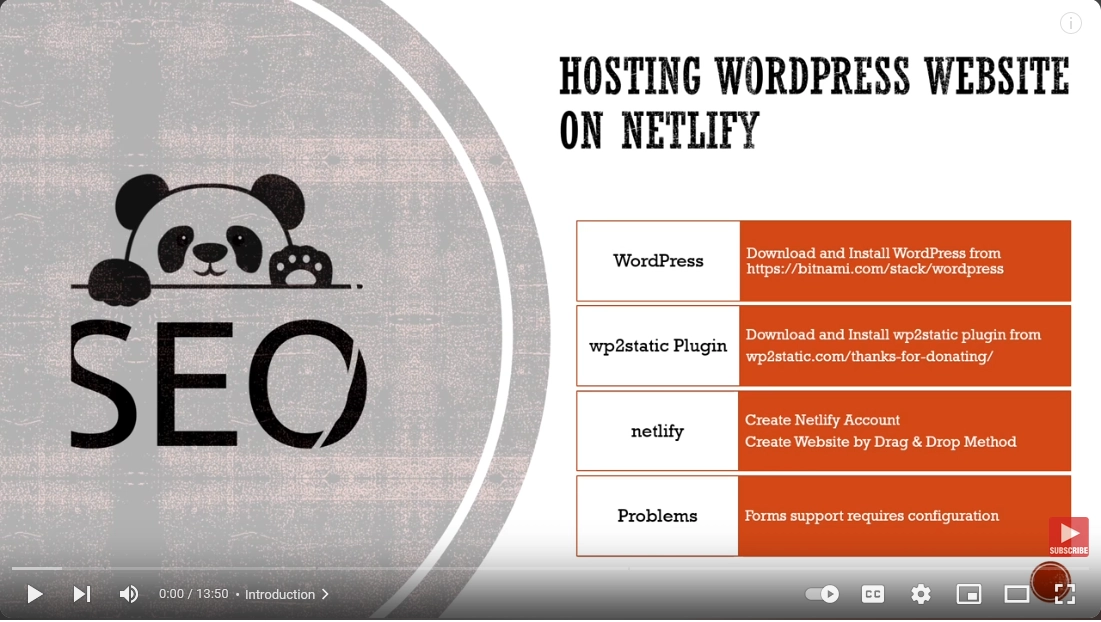Expand the Introduction chapter chevron
Image resolution: width=1101 pixels, height=622 pixels.
click(x=324, y=594)
